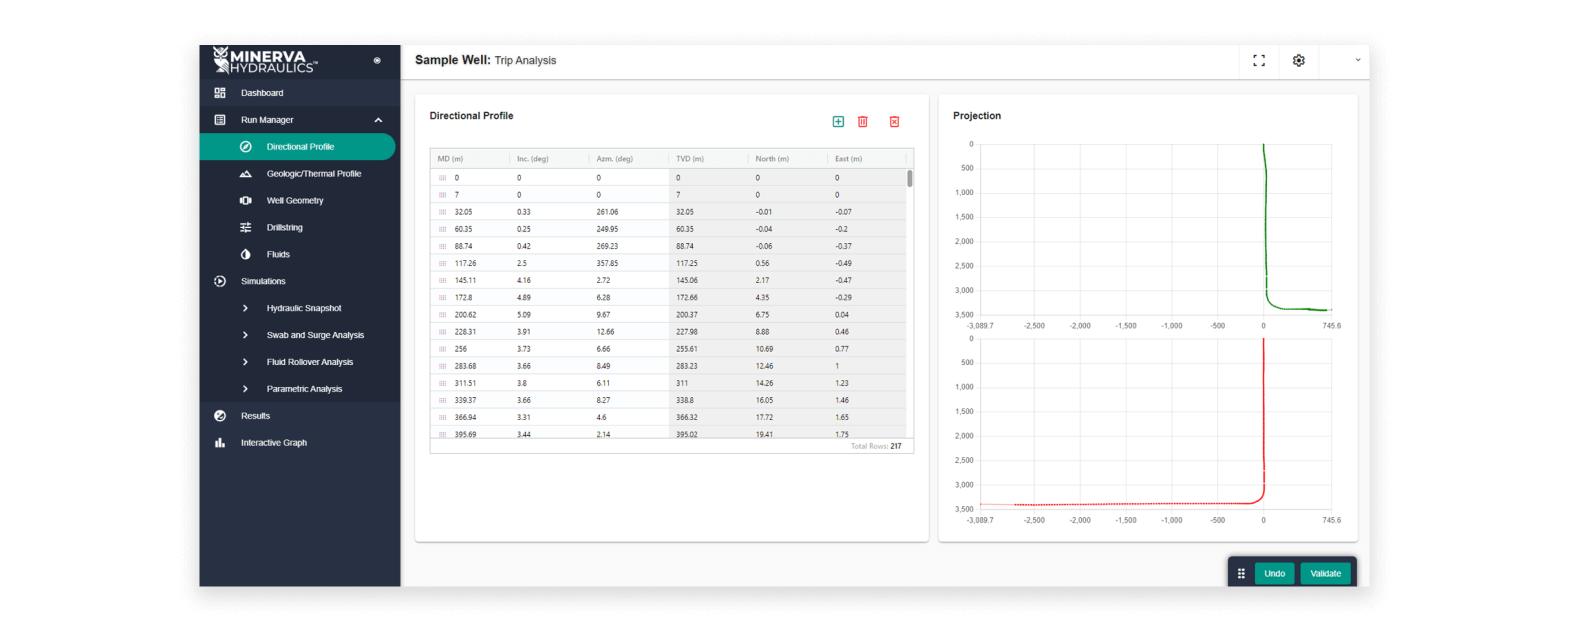Click the Undo button

click(x=1274, y=574)
